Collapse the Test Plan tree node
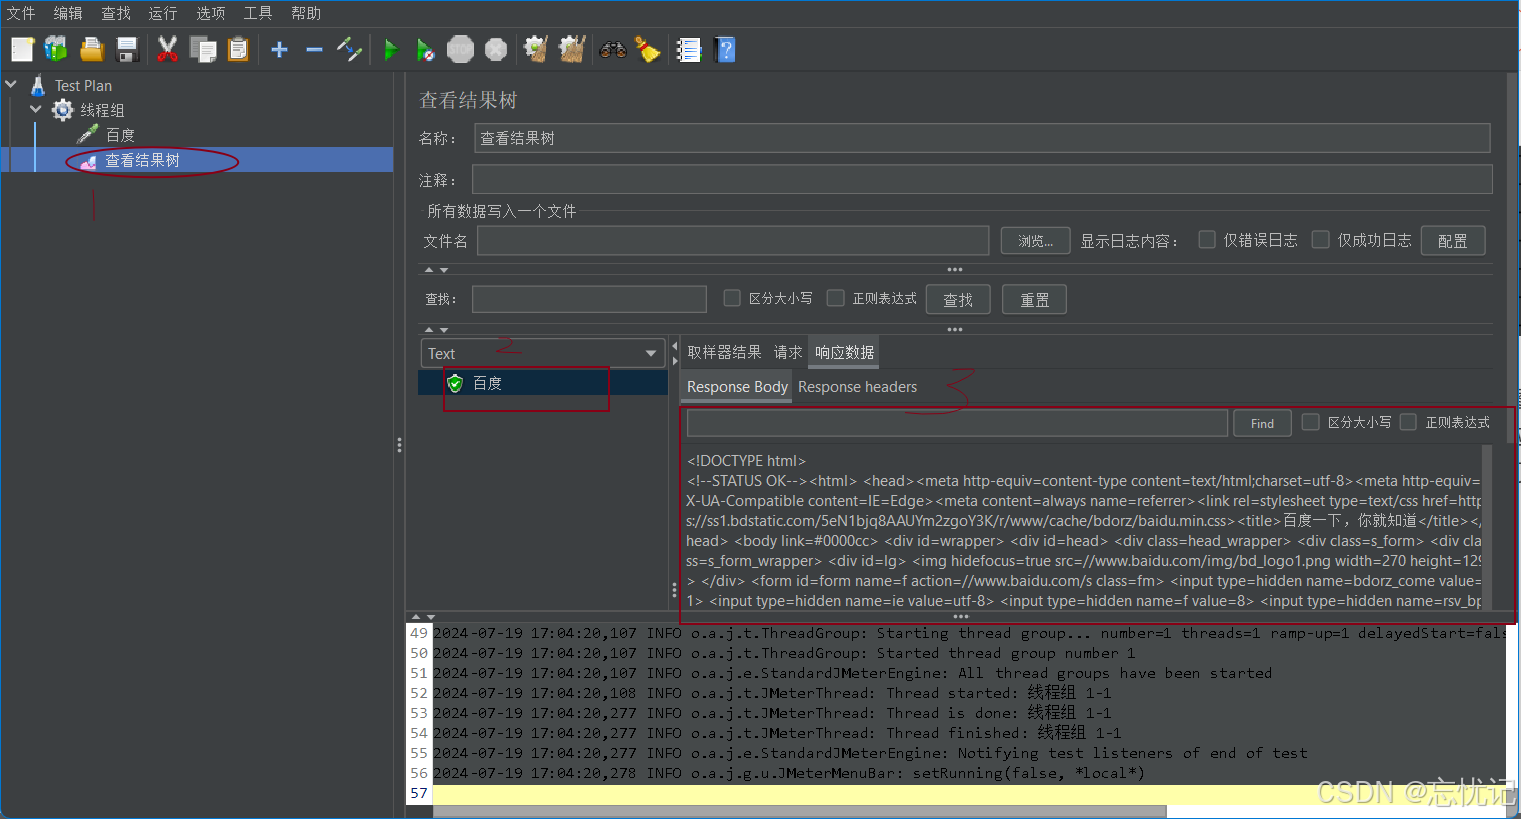The height and width of the screenshot is (819, 1521). 11,85
